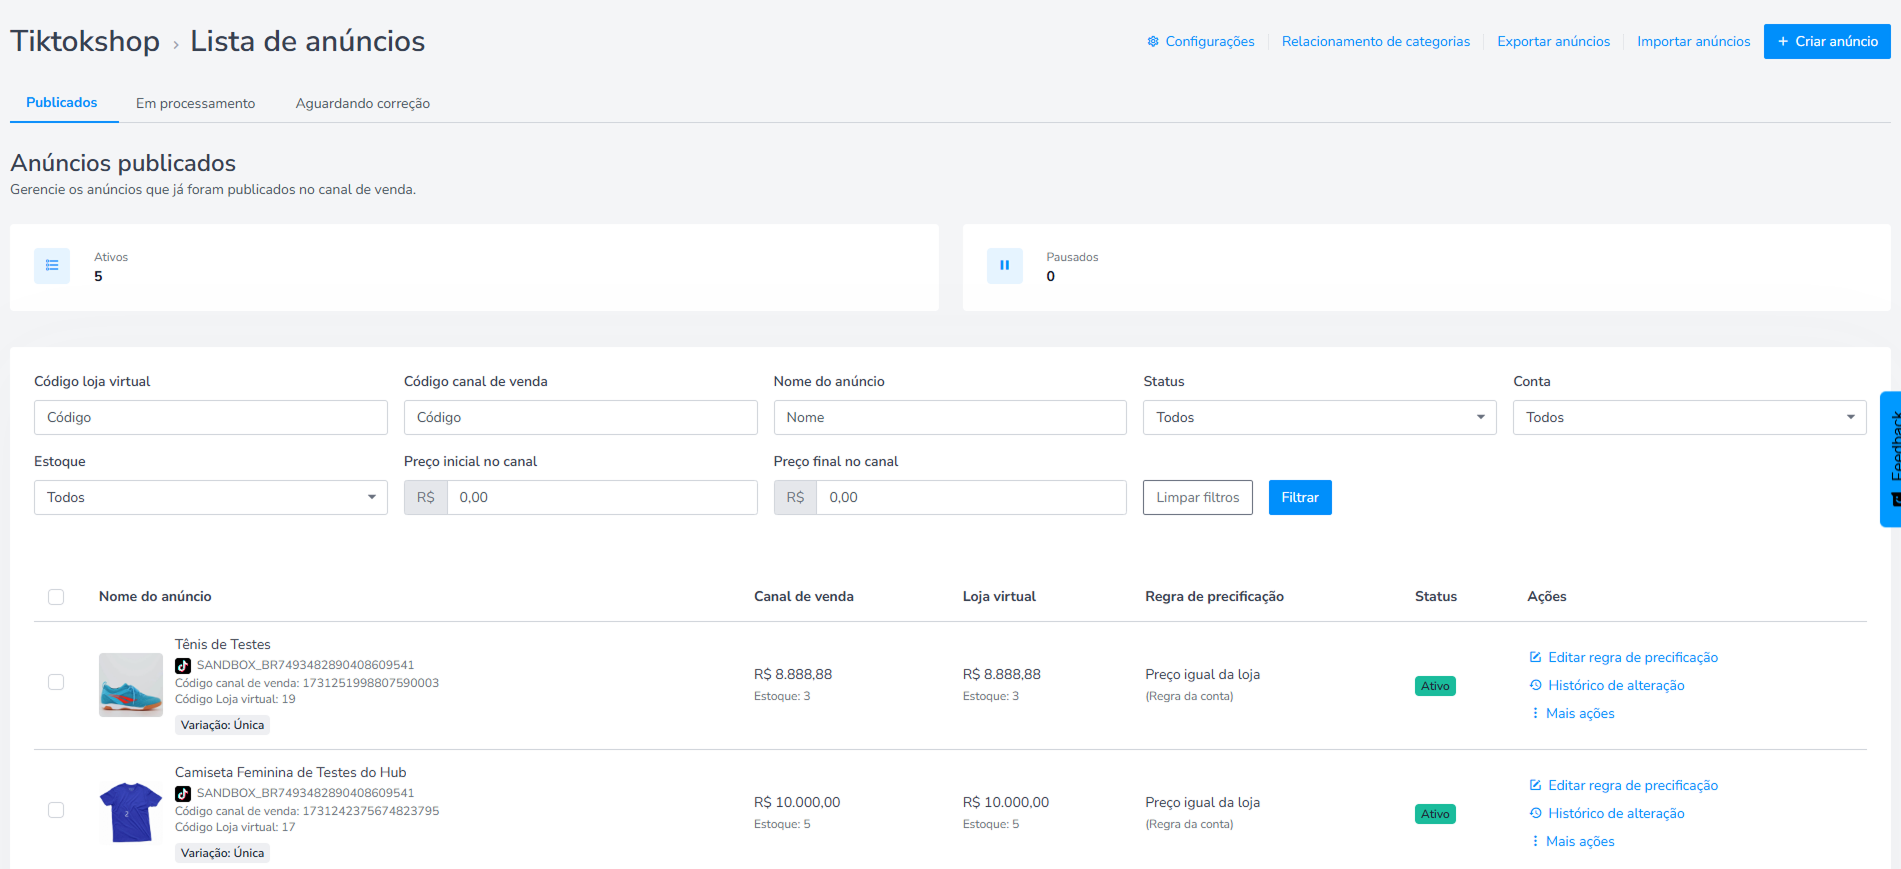Screen dimensions: 1901x869
Task: Click the Criar anúncio button
Action: coord(1827,41)
